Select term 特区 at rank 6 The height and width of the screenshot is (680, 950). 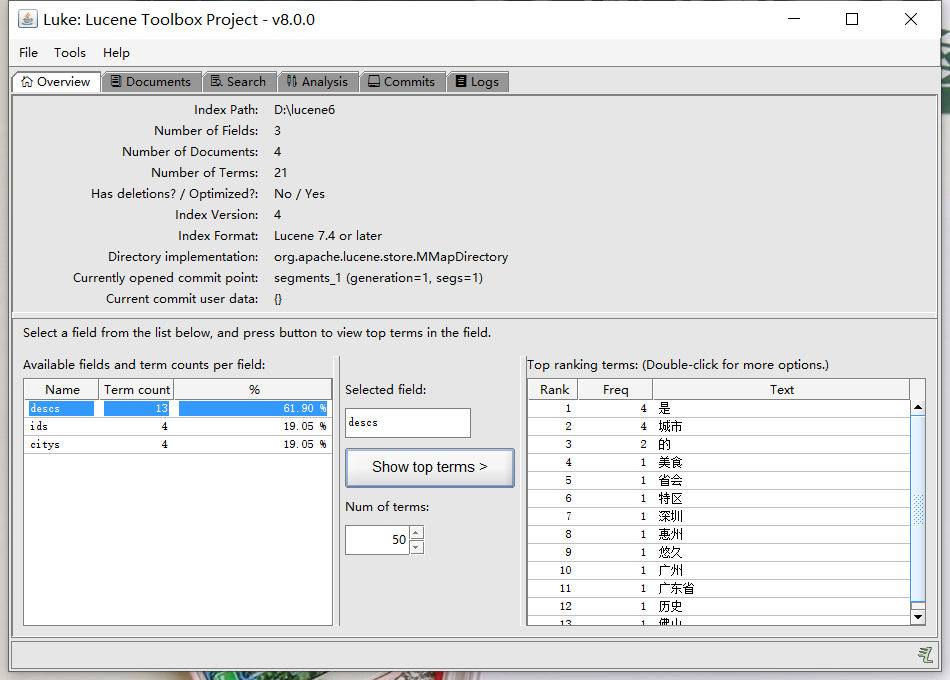(x=719, y=498)
